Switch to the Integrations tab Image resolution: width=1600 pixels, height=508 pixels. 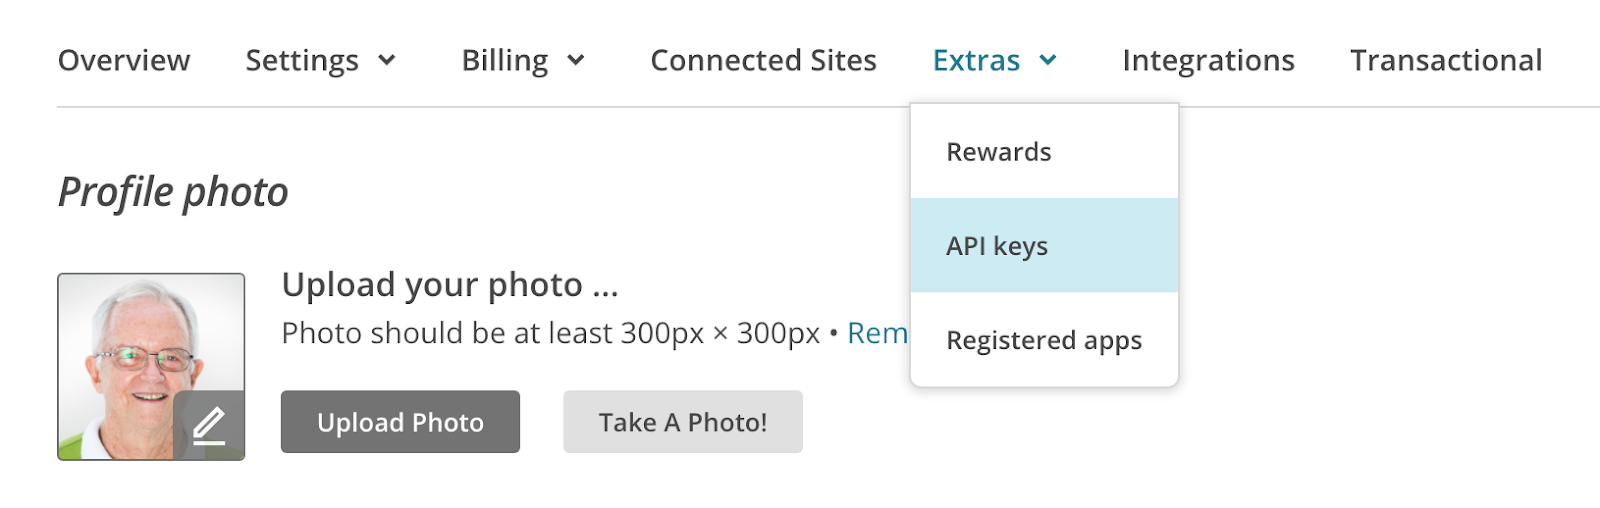coord(1208,61)
